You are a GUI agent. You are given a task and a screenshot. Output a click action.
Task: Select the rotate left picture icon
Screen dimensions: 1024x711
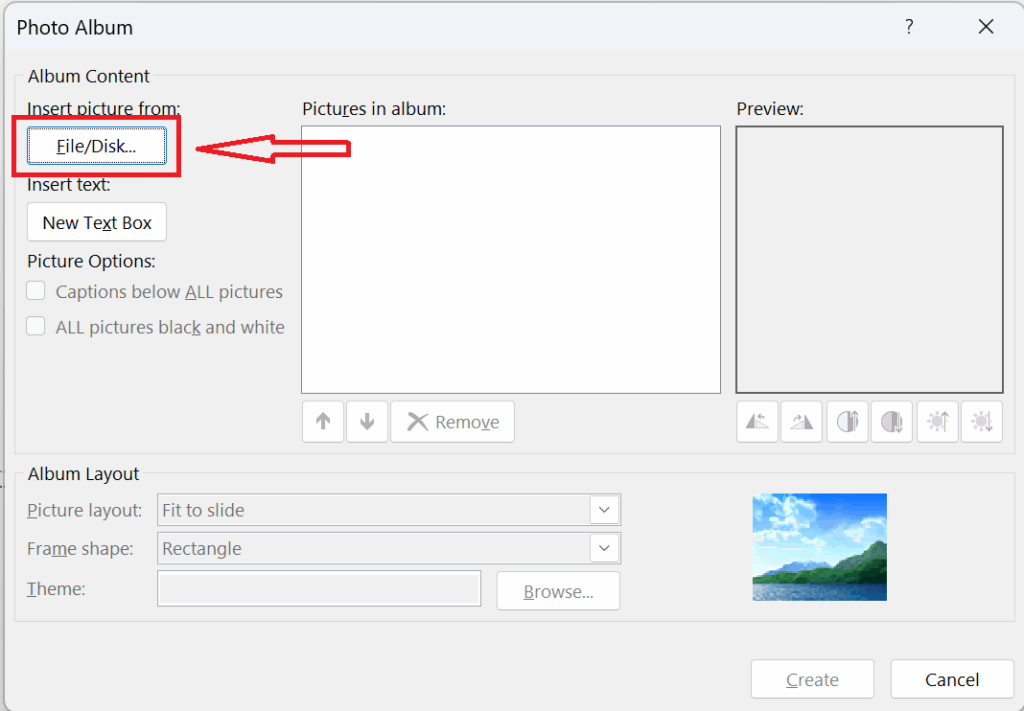[x=757, y=421]
